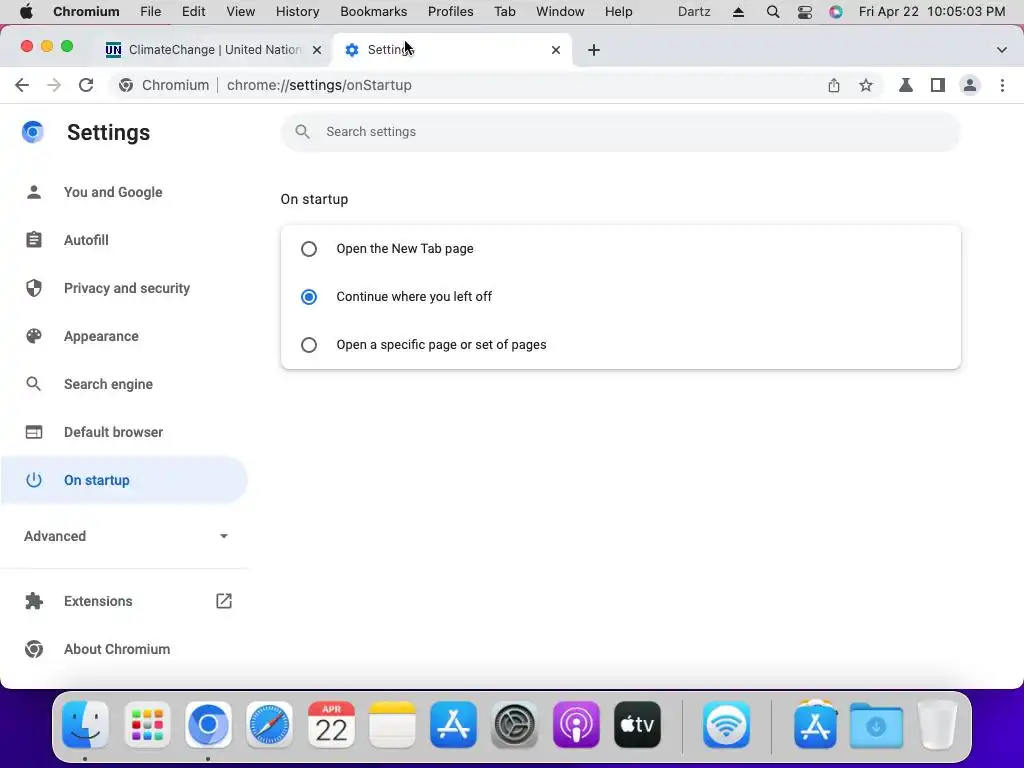The width and height of the screenshot is (1024, 768).
Task: Open the File menu
Action: (x=150, y=12)
